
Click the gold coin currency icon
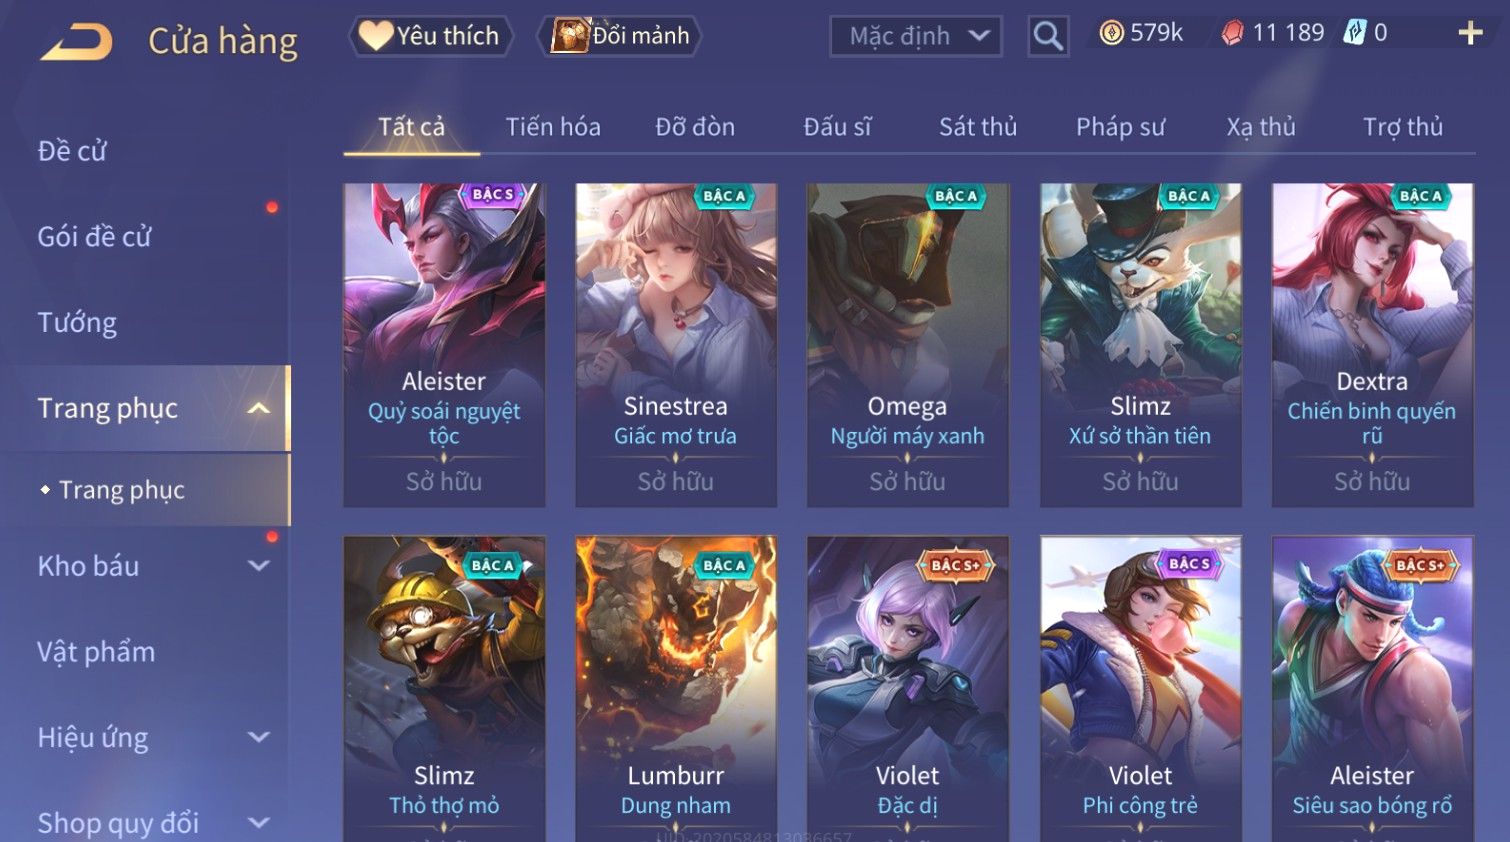pyautogui.click(x=1111, y=33)
